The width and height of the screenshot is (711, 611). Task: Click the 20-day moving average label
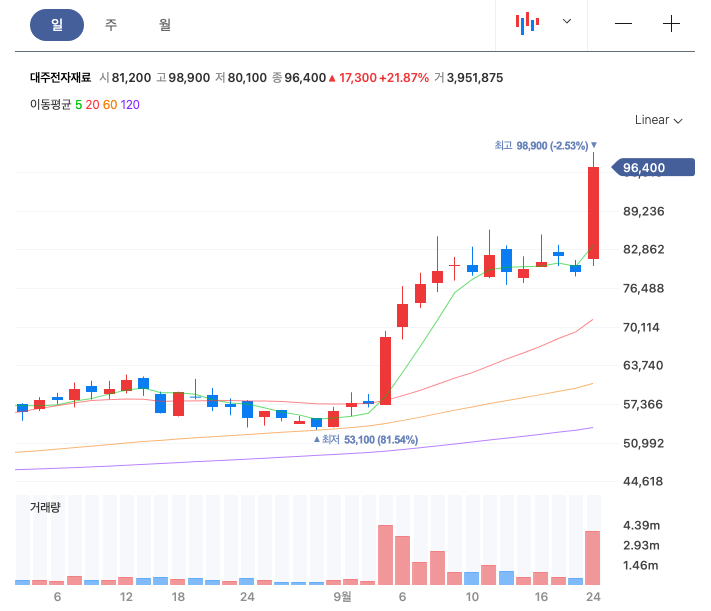[x=92, y=105]
